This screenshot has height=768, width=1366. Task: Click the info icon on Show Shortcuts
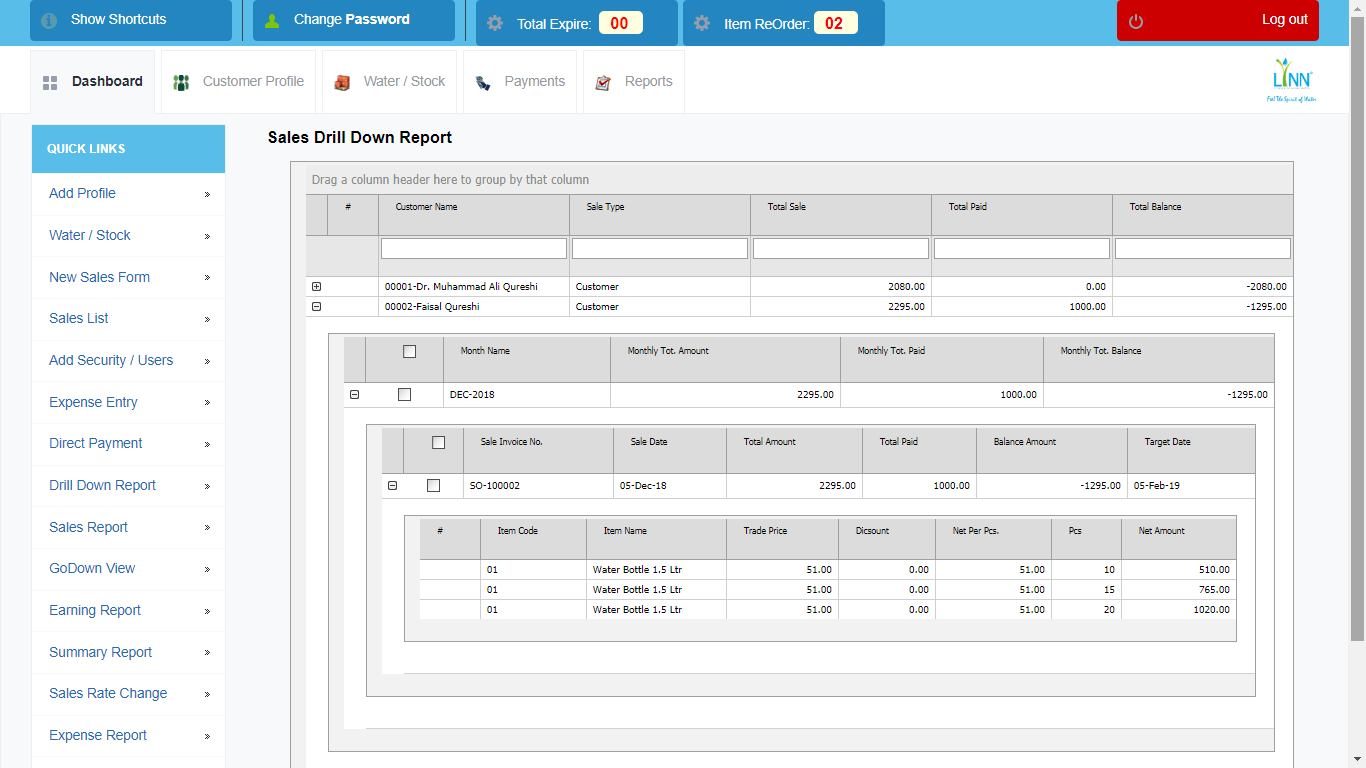[49, 19]
